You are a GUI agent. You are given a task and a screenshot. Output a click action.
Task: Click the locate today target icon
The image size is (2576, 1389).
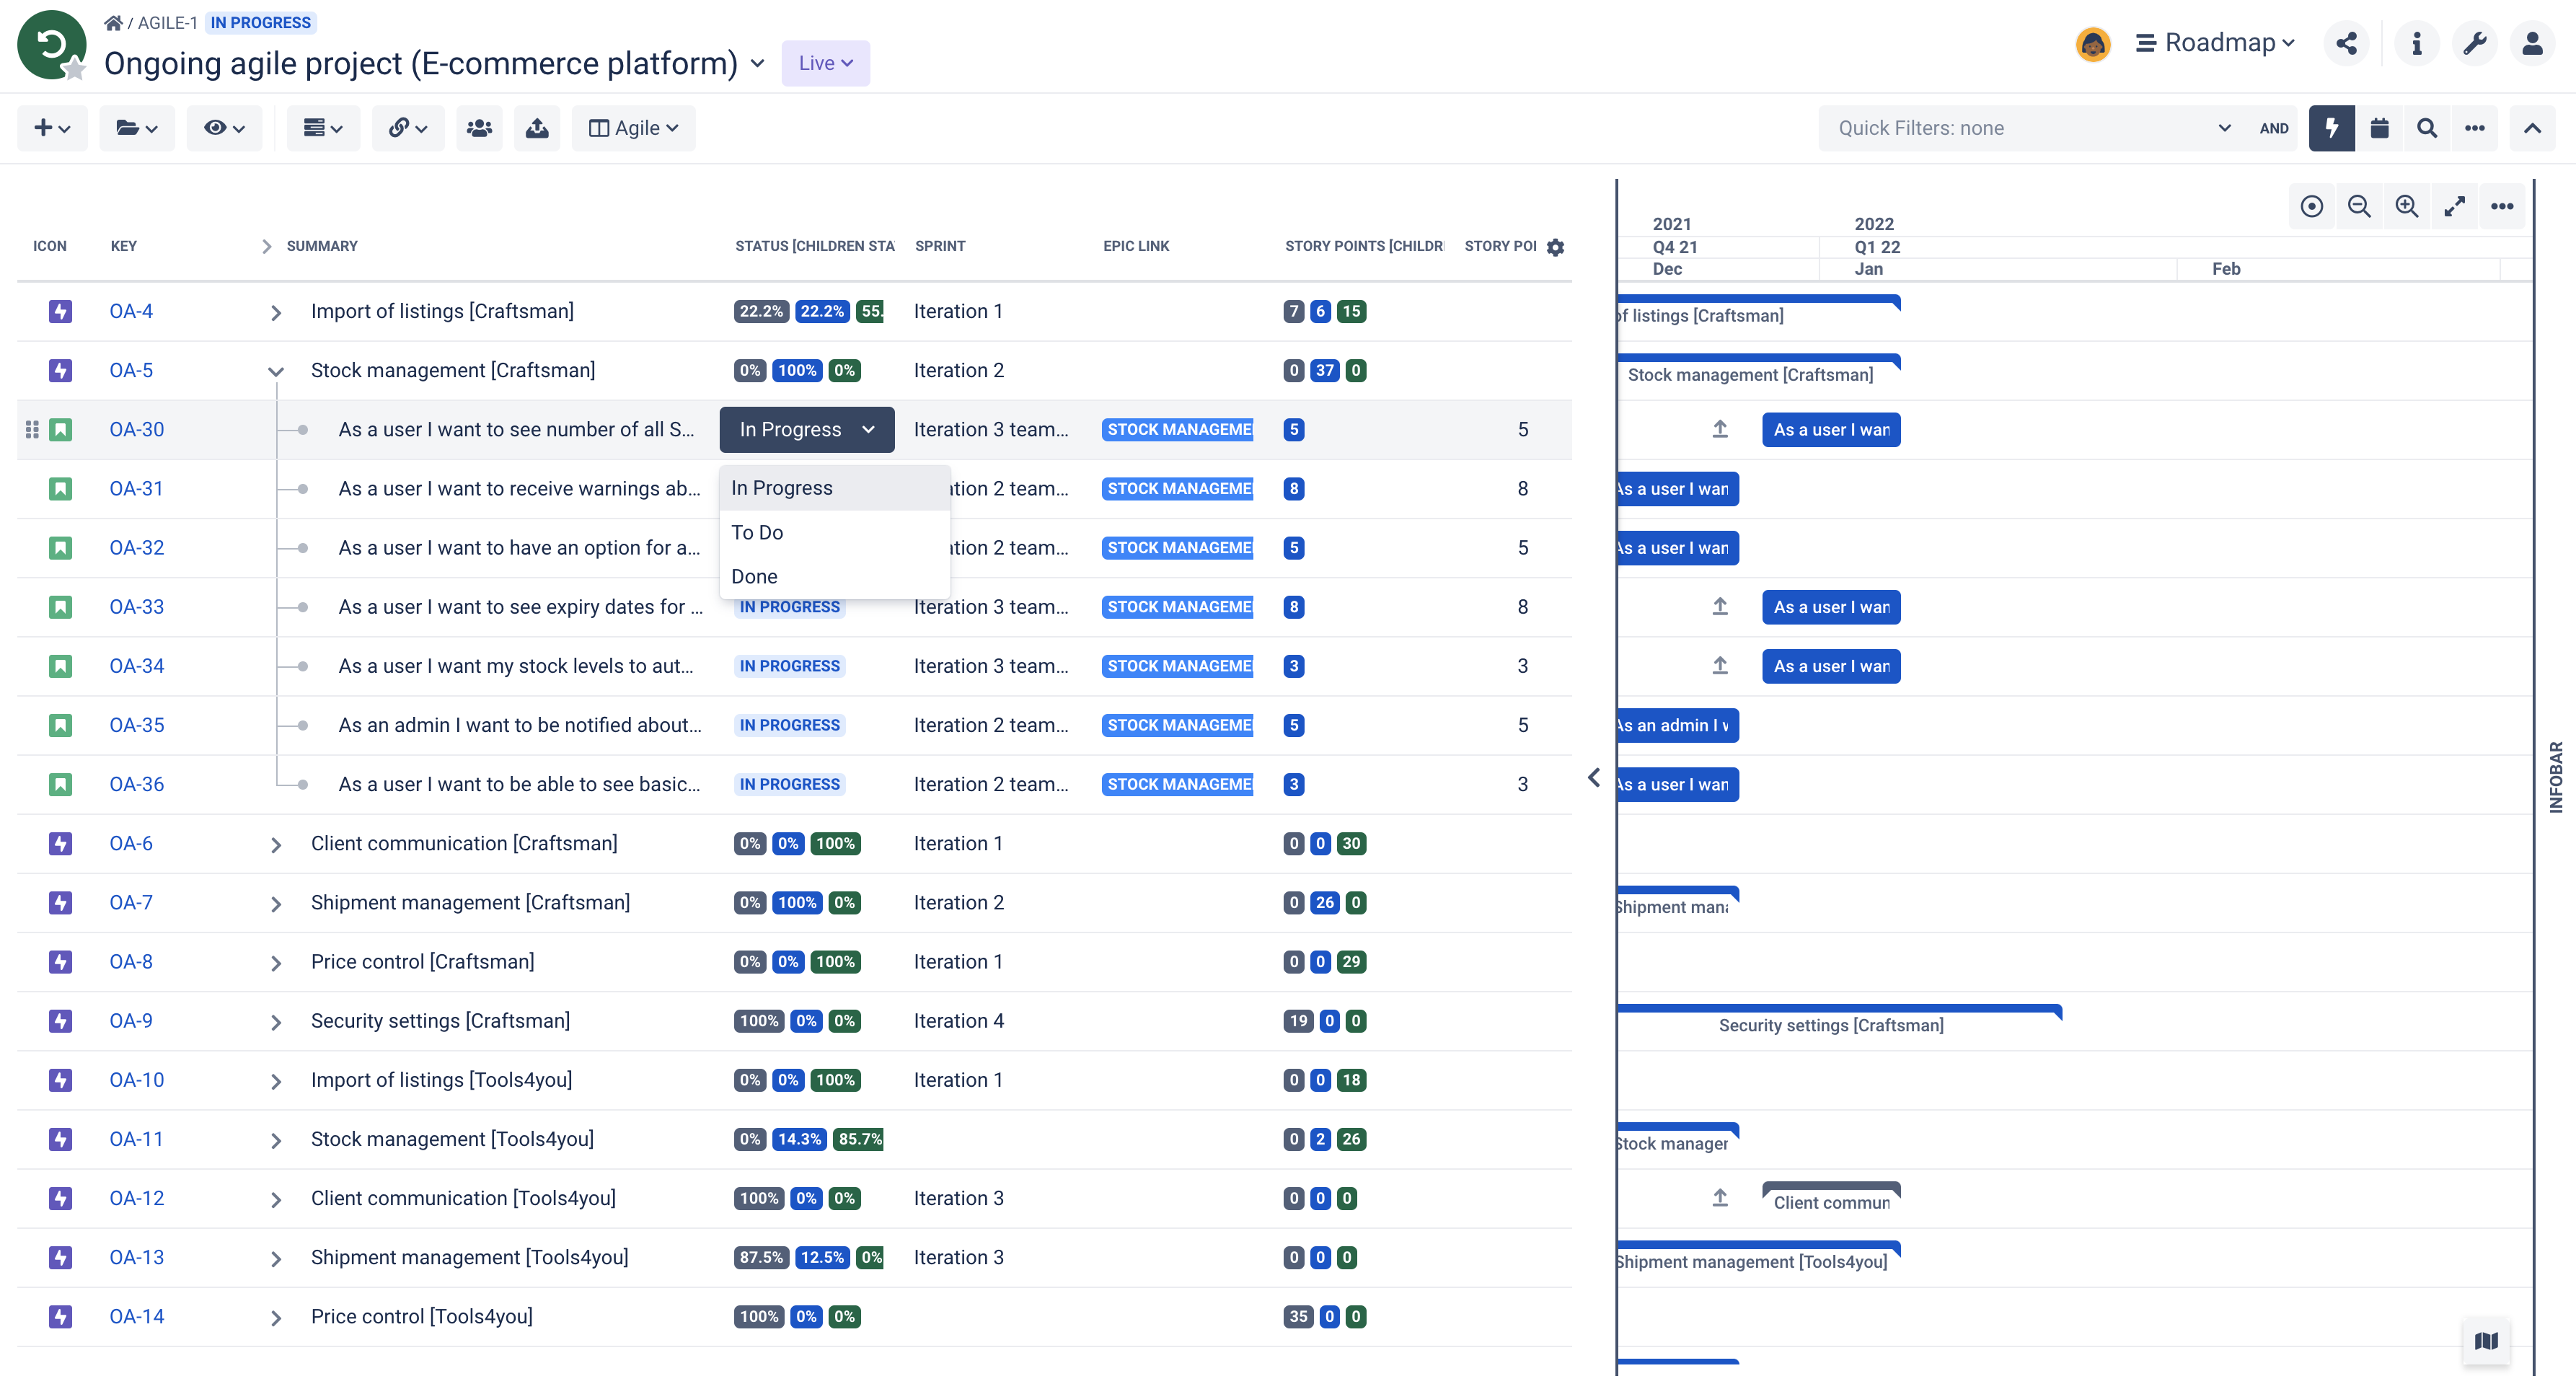coord(2311,206)
